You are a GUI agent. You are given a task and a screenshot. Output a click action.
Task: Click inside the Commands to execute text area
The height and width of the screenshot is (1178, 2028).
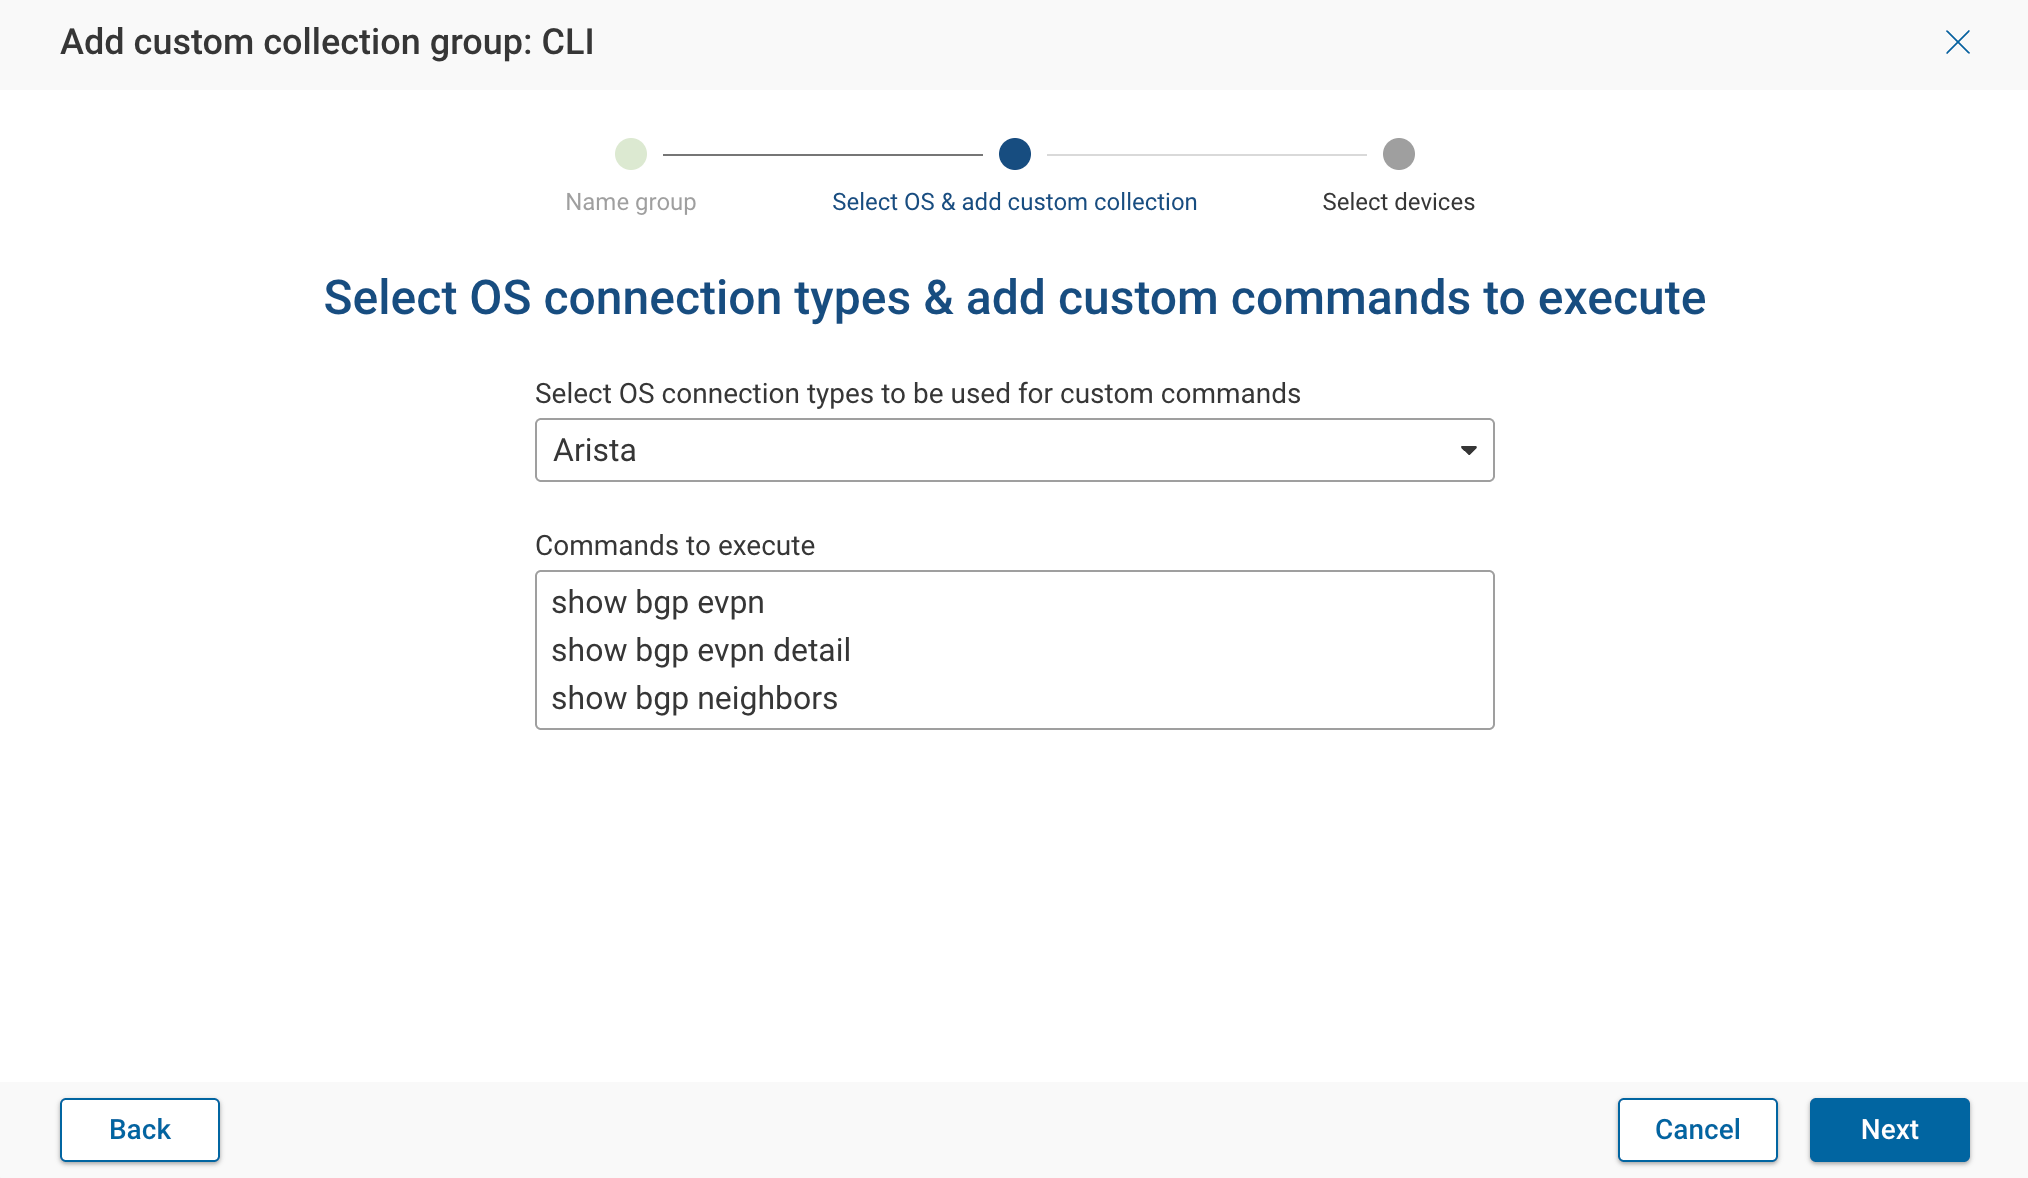1014,649
